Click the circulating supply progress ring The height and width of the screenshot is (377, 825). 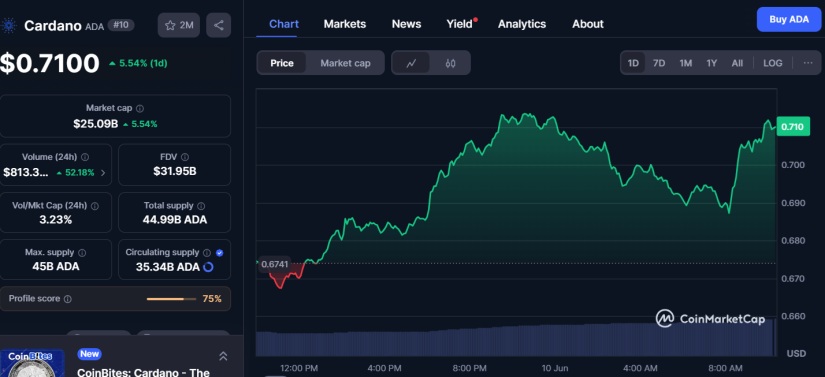[x=208, y=267]
